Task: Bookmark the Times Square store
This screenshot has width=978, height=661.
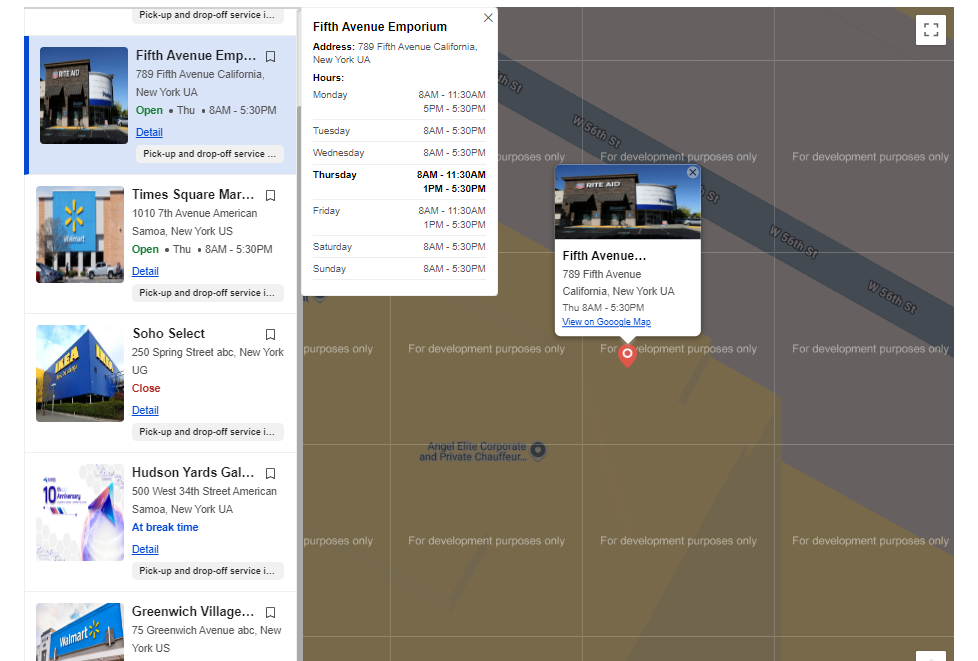Action: click(270, 195)
